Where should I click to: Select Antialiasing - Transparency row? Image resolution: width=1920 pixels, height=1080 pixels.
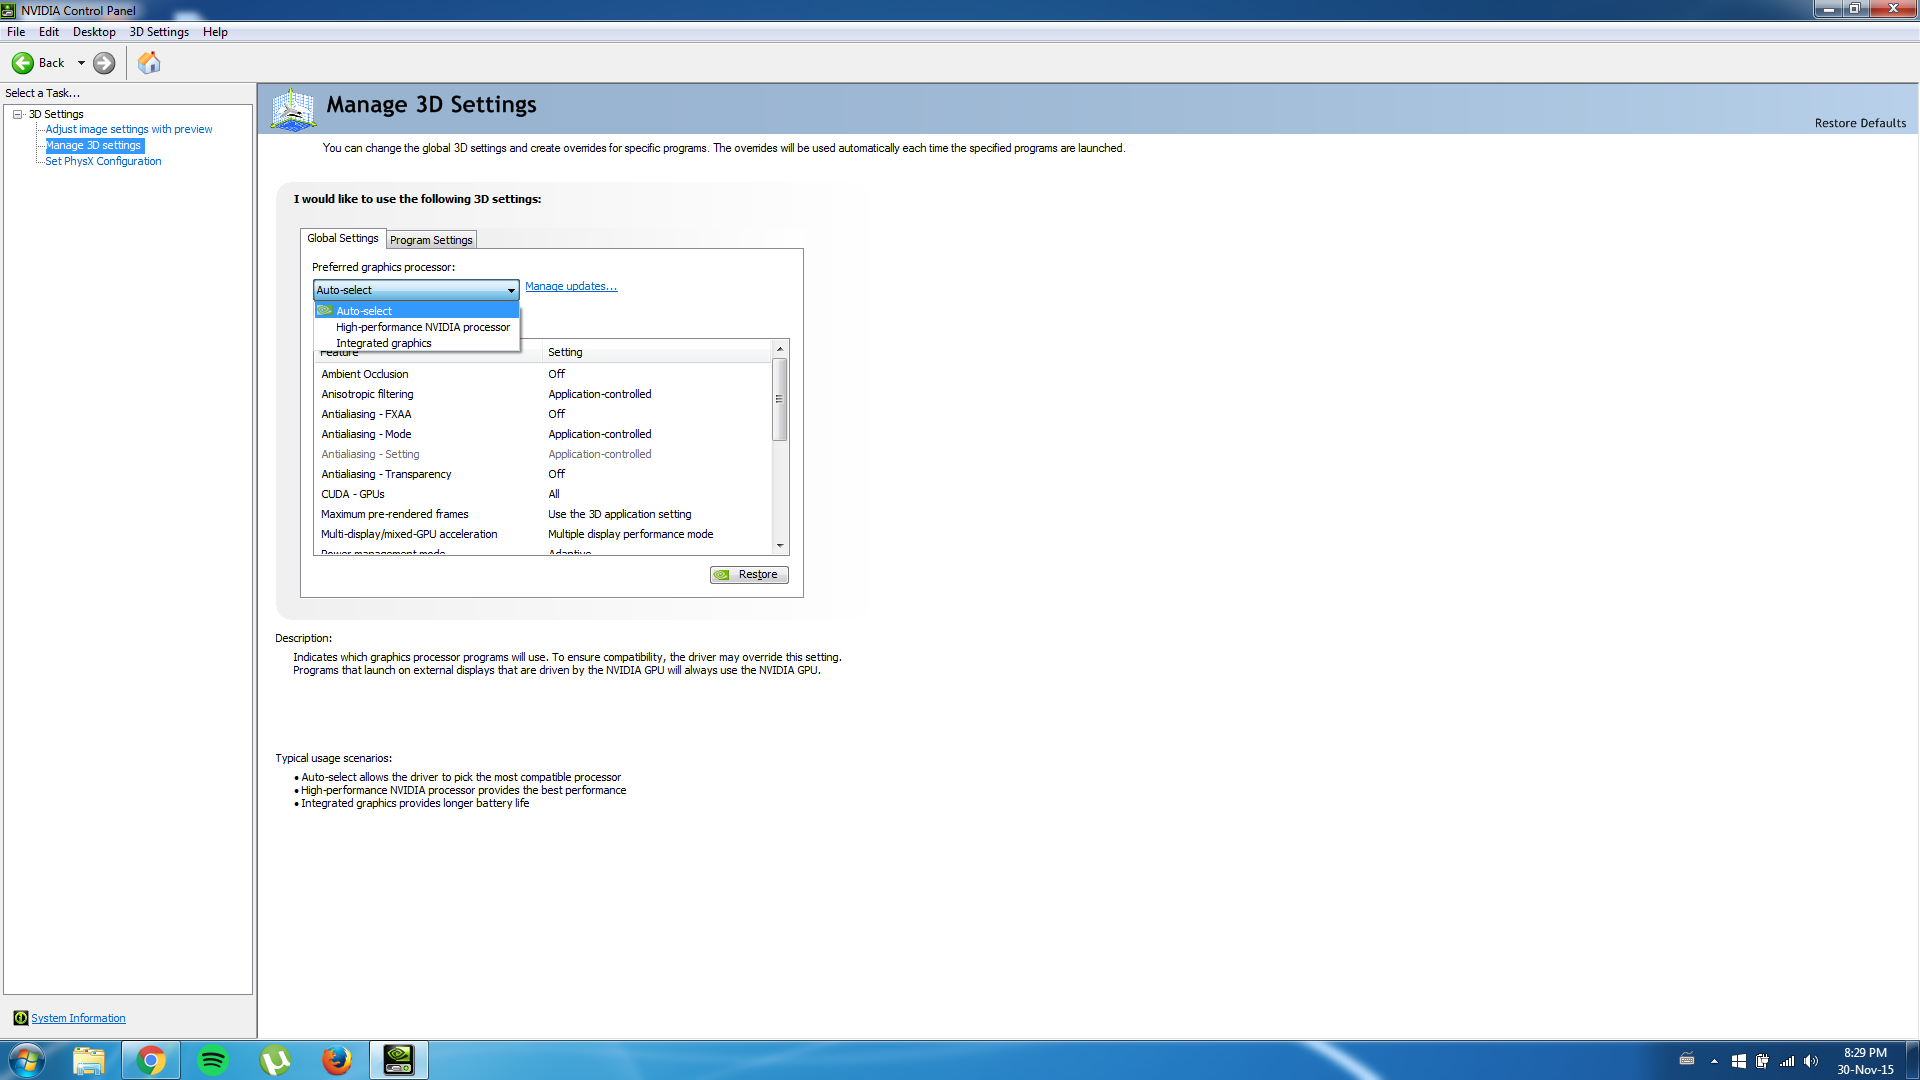tap(544, 474)
